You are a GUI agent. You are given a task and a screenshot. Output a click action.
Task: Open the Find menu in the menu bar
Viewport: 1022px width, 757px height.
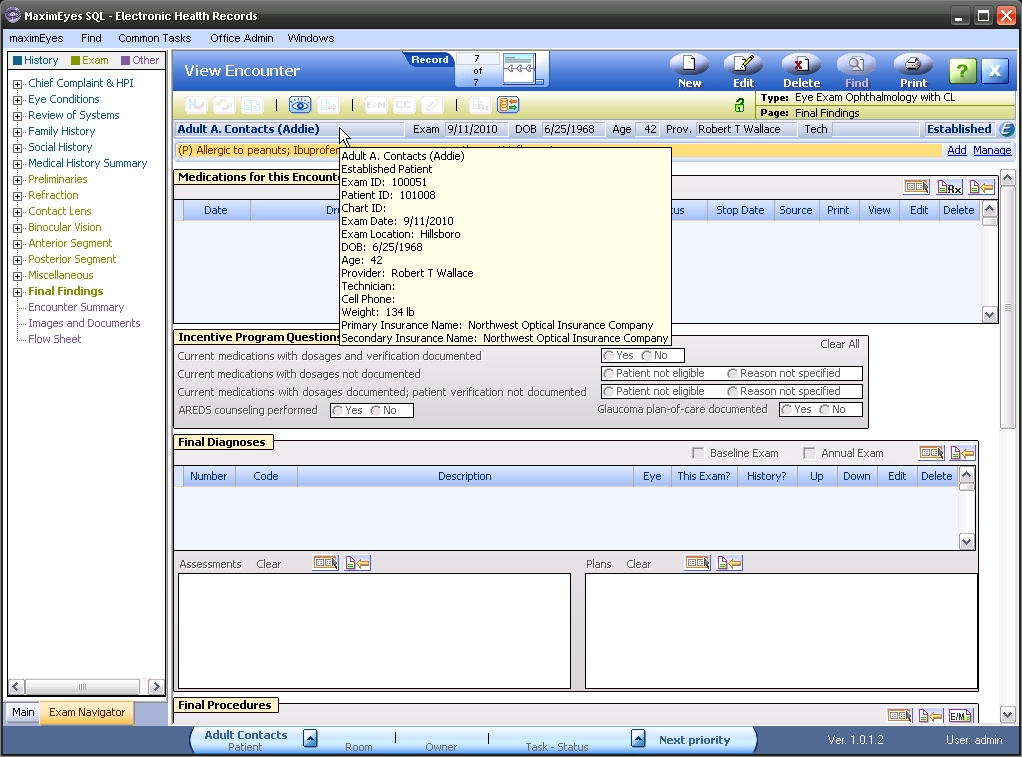click(x=91, y=38)
